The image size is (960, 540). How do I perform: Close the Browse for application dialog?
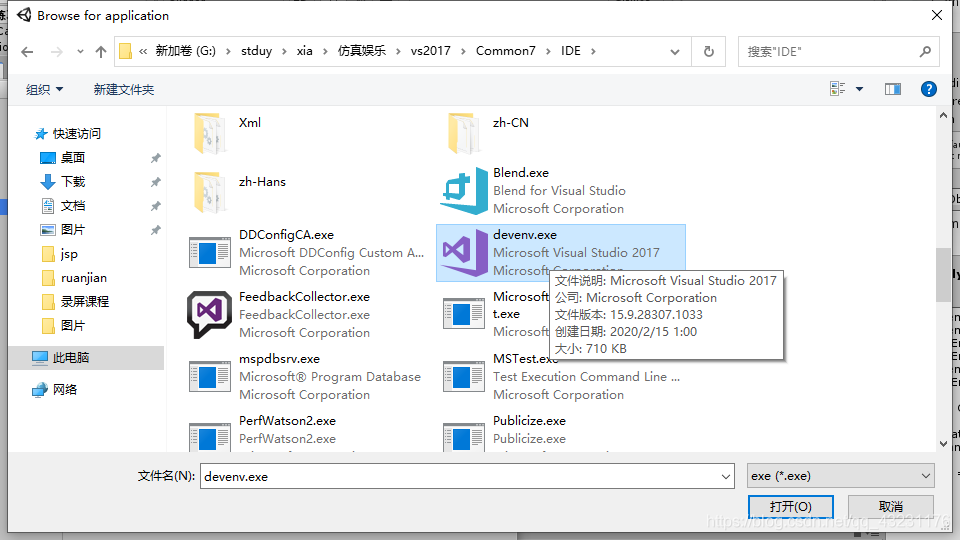pyautogui.click(x=937, y=15)
